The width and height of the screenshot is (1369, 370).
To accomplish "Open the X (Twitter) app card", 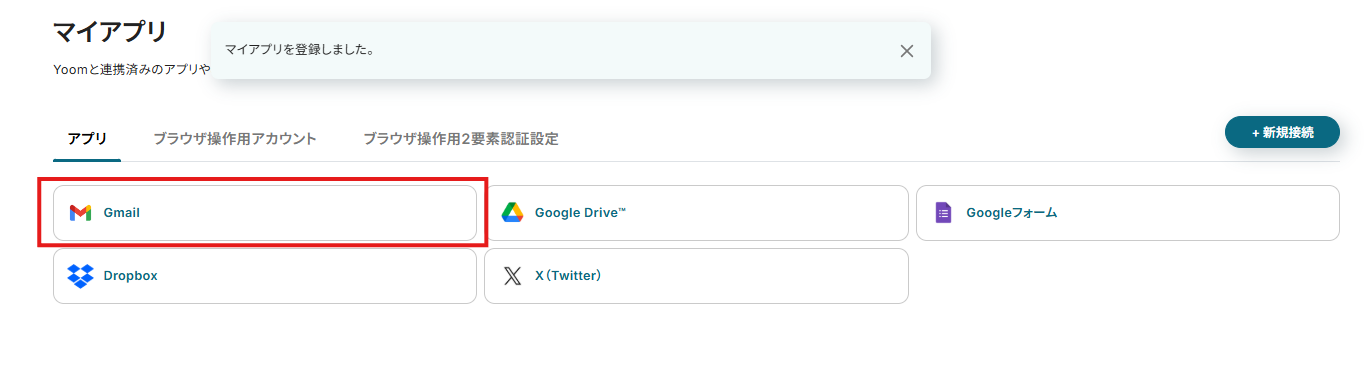I will (x=696, y=276).
